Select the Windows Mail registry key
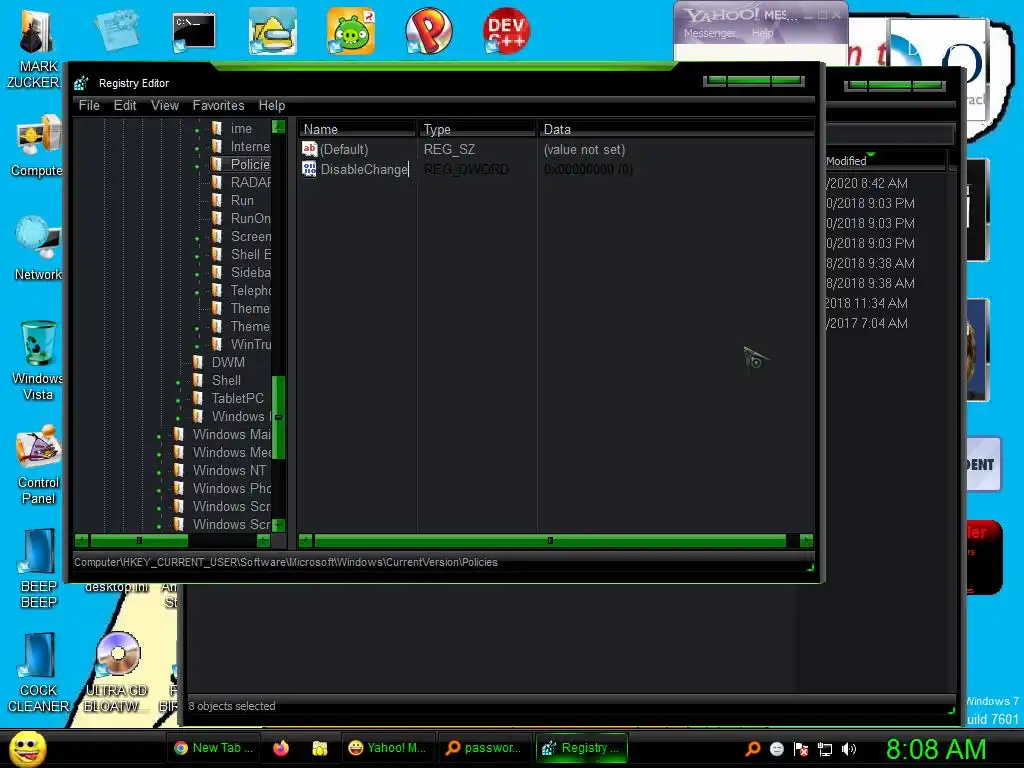This screenshot has width=1024, height=768. point(232,434)
